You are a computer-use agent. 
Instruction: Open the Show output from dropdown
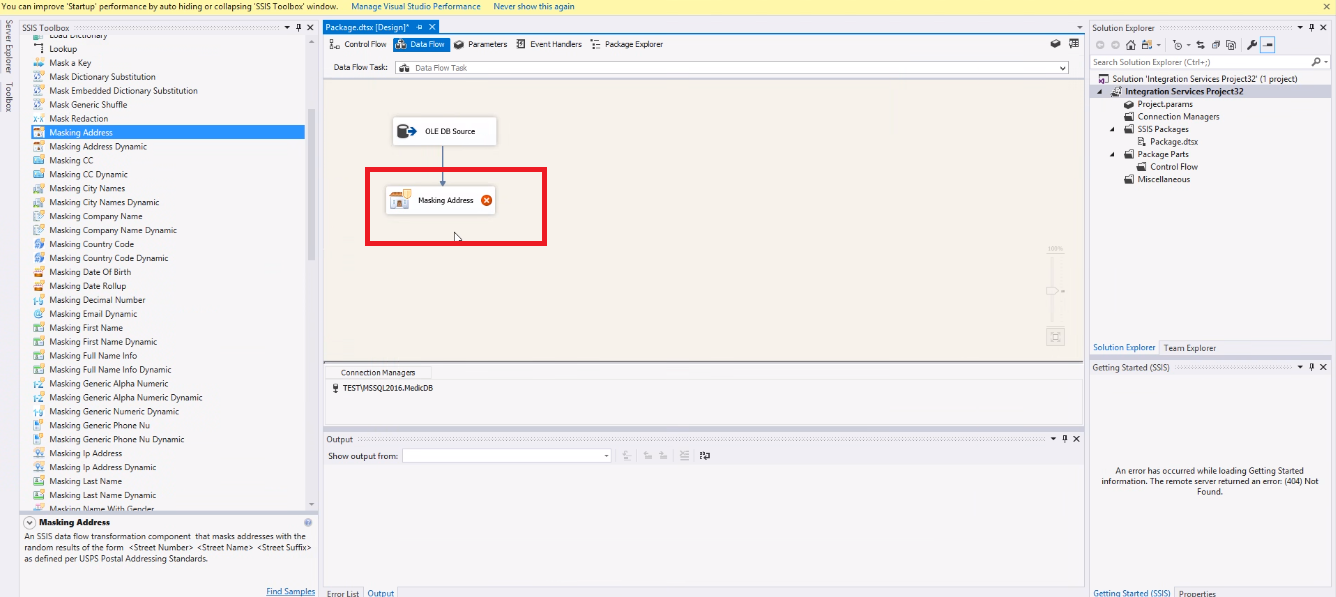(x=606, y=455)
